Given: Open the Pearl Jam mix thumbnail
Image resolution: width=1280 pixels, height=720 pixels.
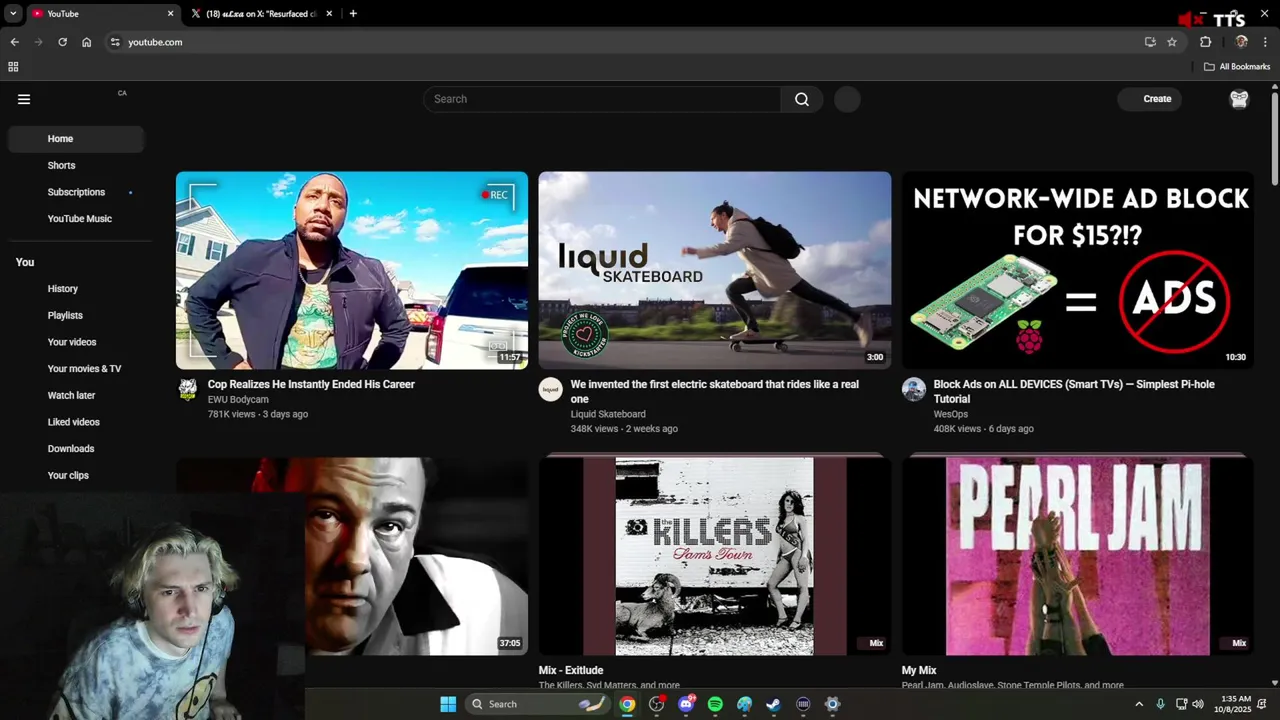Looking at the screenshot, I should click(x=1077, y=556).
